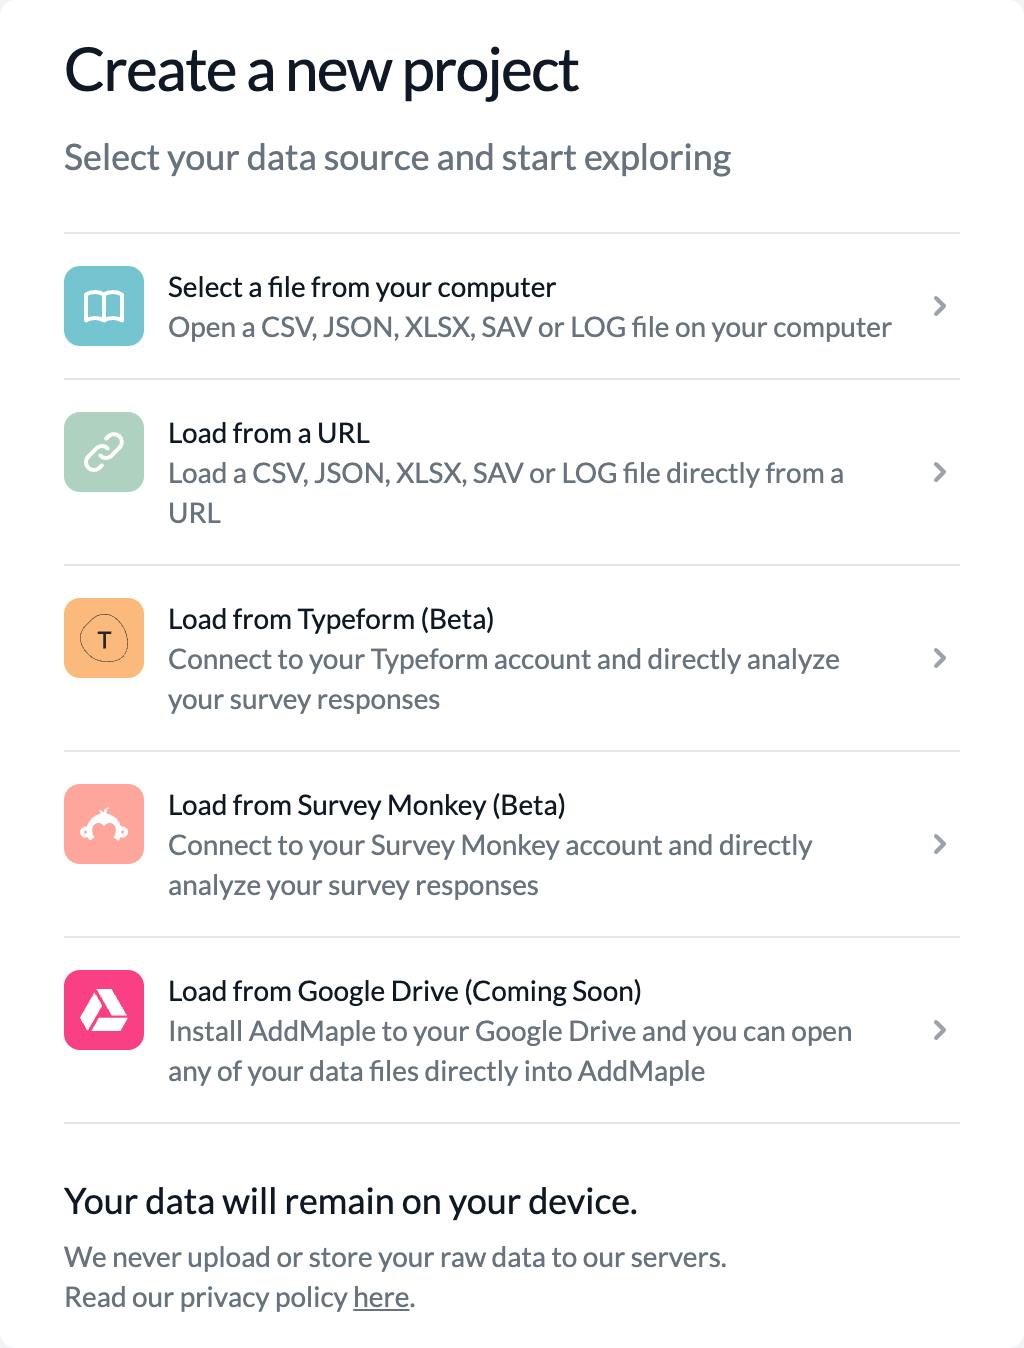This screenshot has height=1348, width=1024.
Task: Select the 'Load from a URL' title
Action: [269, 433]
